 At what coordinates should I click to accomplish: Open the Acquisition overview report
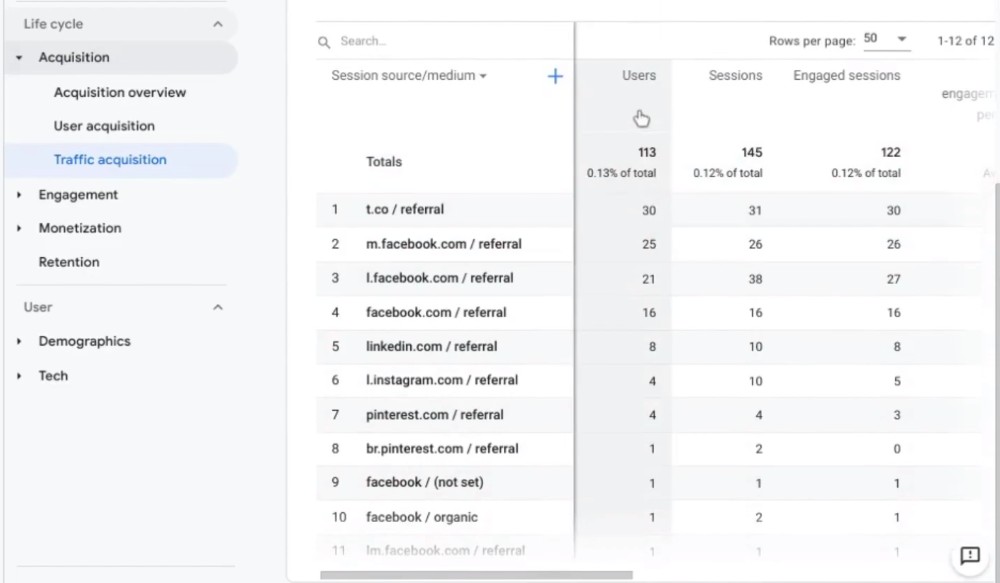tap(120, 92)
